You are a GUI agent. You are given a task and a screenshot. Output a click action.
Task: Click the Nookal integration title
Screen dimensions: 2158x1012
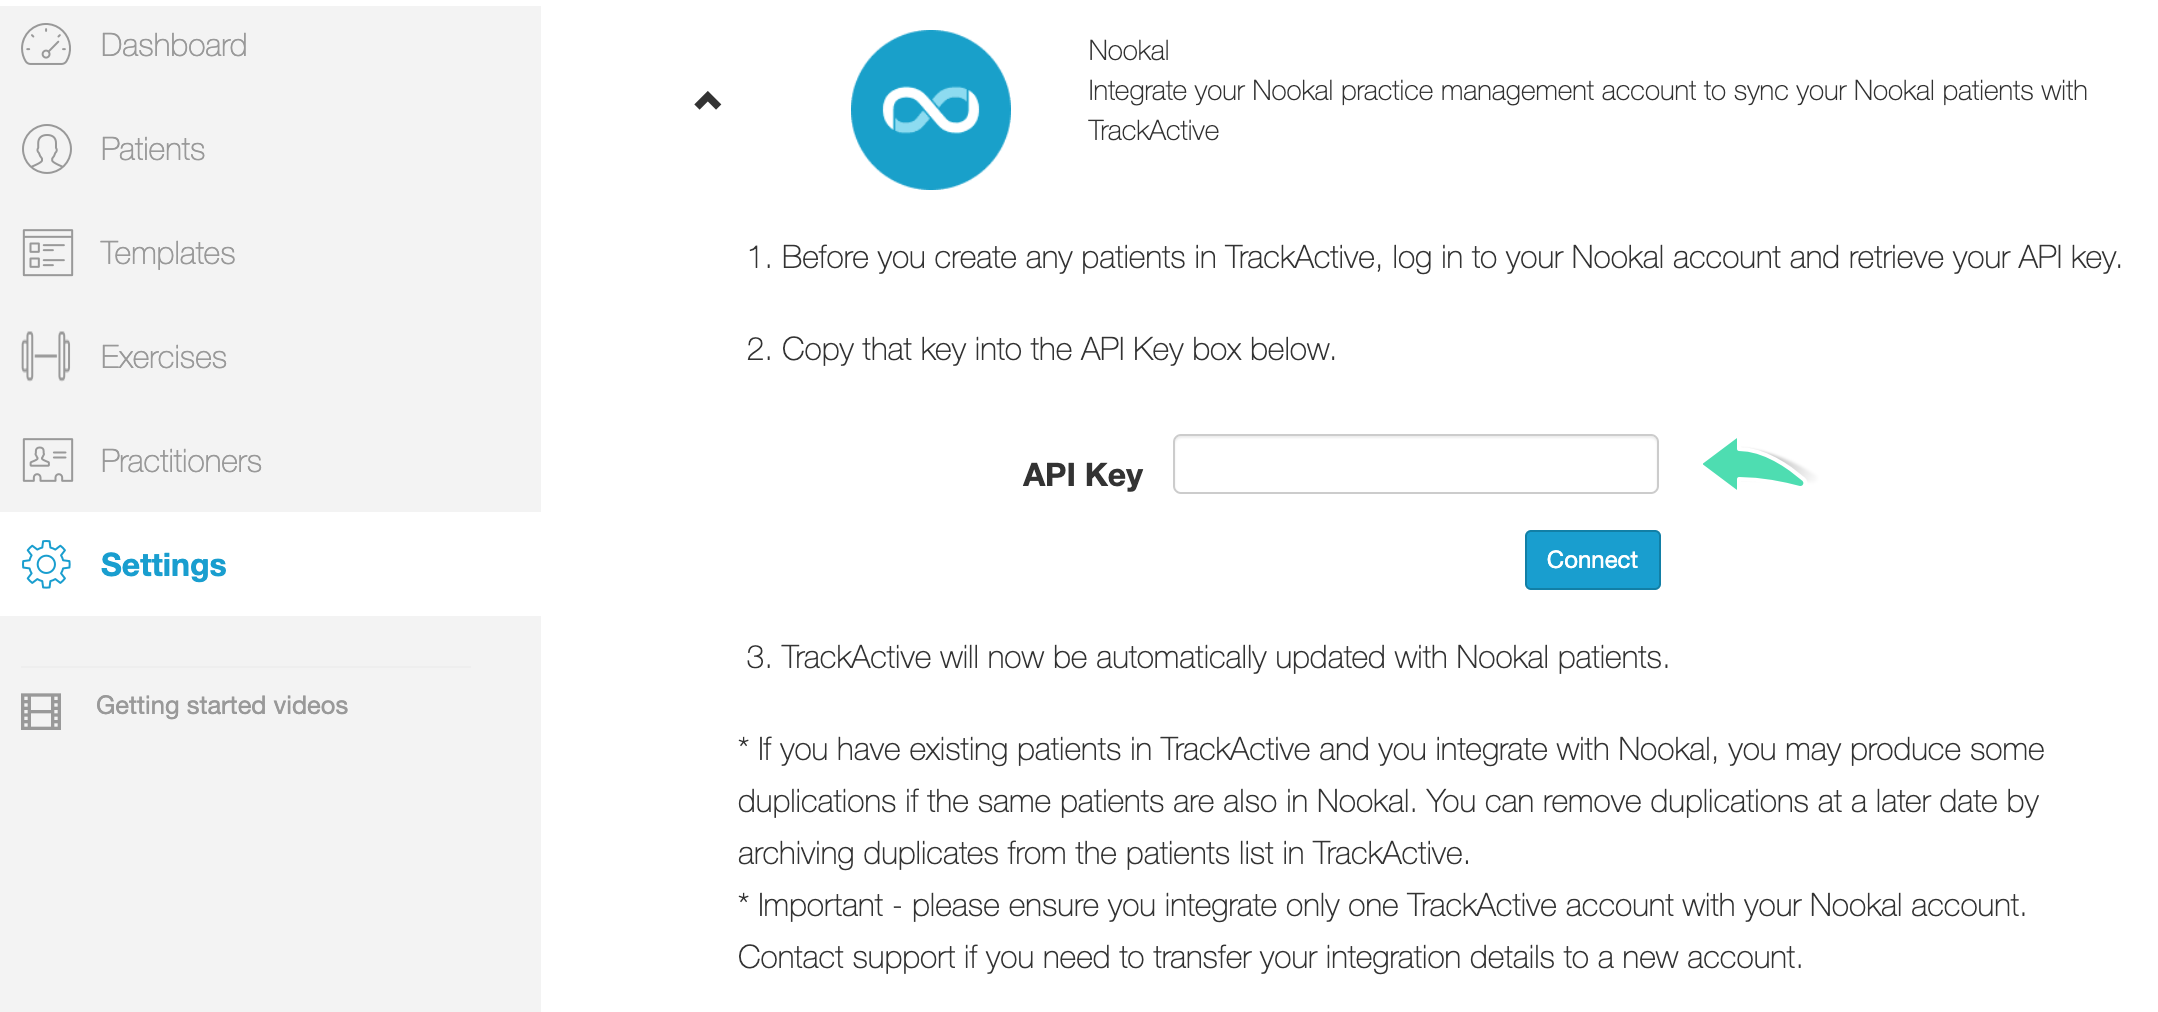click(x=1128, y=50)
